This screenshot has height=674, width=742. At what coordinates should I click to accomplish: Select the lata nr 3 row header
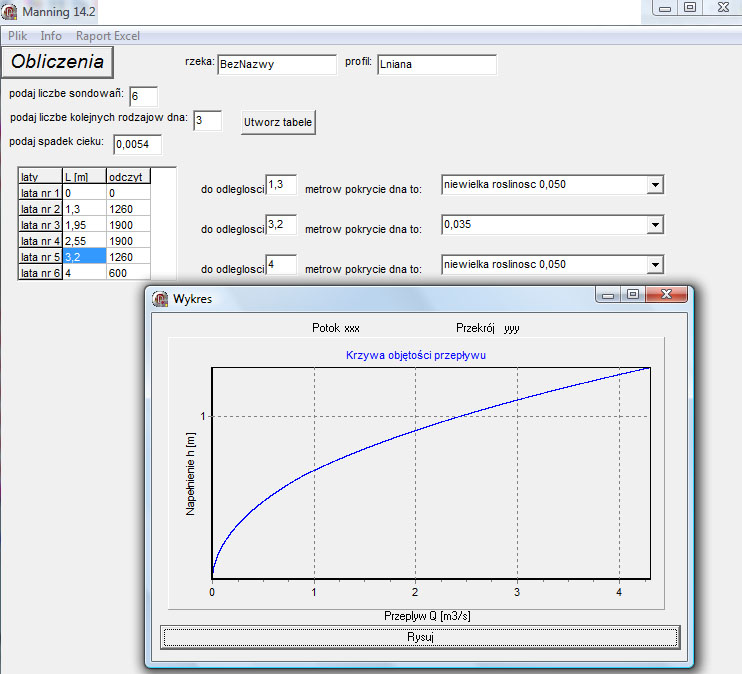tap(40, 225)
